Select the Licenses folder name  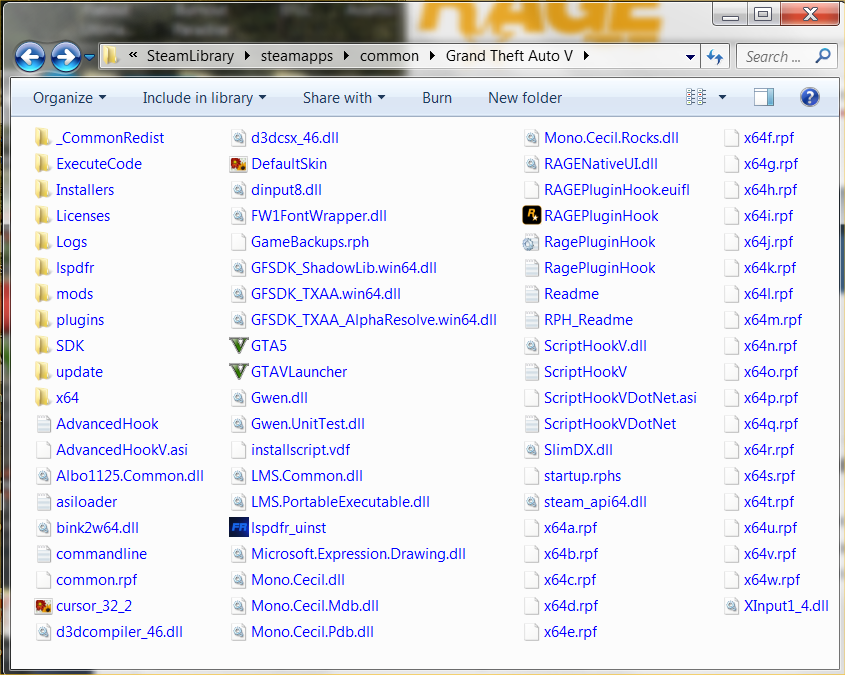(x=83, y=215)
